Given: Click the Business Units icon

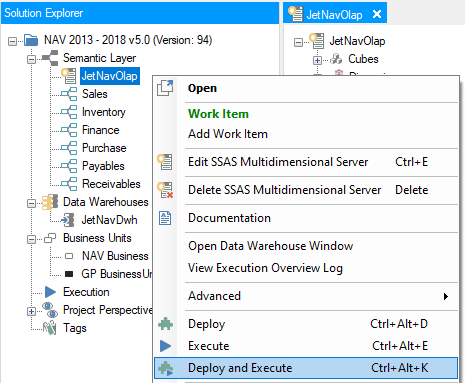Looking at the screenshot, I should (50, 238).
